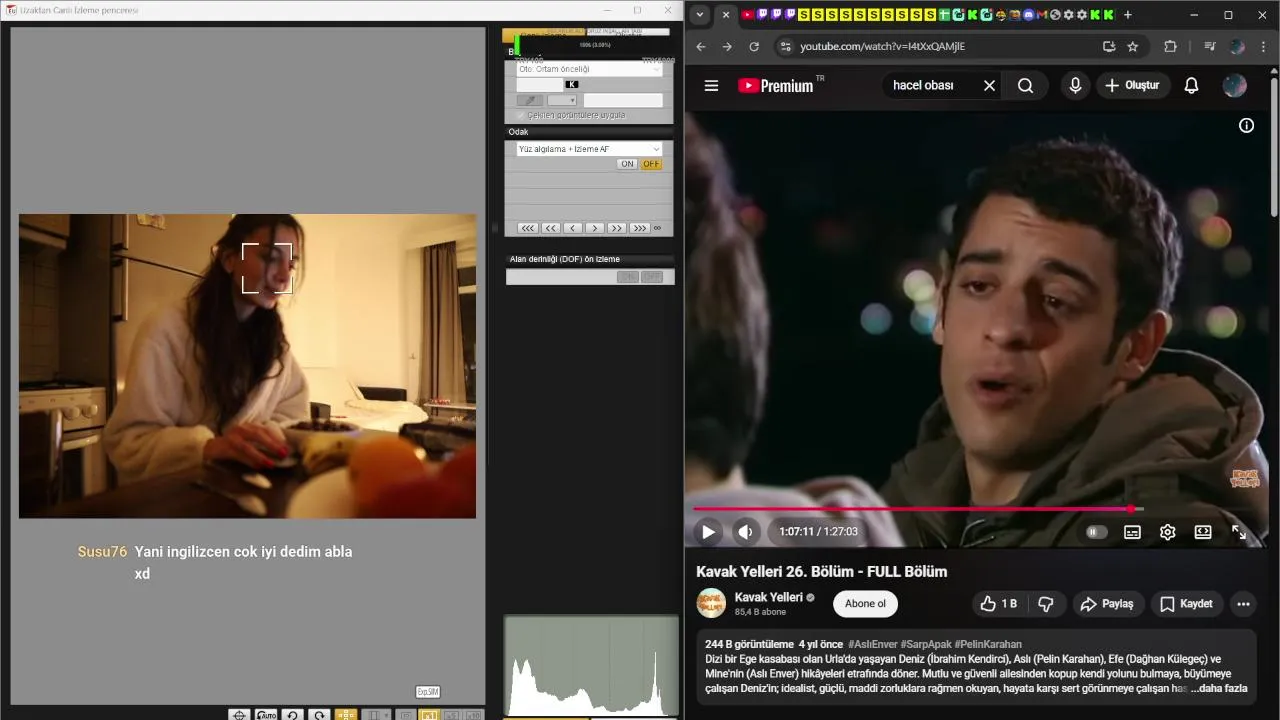Click the AUTO rotate icon in the live view toolbar
Image resolution: width=1280 pixels, height=720 pixels.
coord(266,715)
